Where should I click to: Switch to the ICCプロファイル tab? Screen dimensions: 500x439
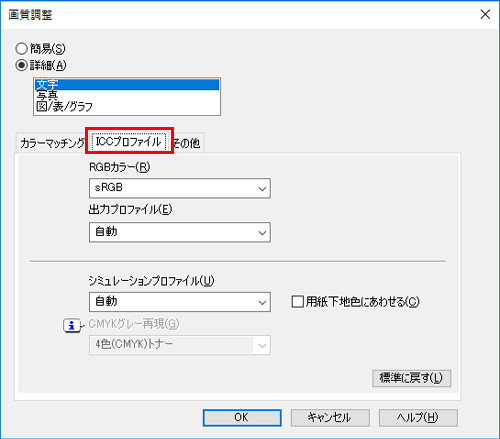[129, 142]
